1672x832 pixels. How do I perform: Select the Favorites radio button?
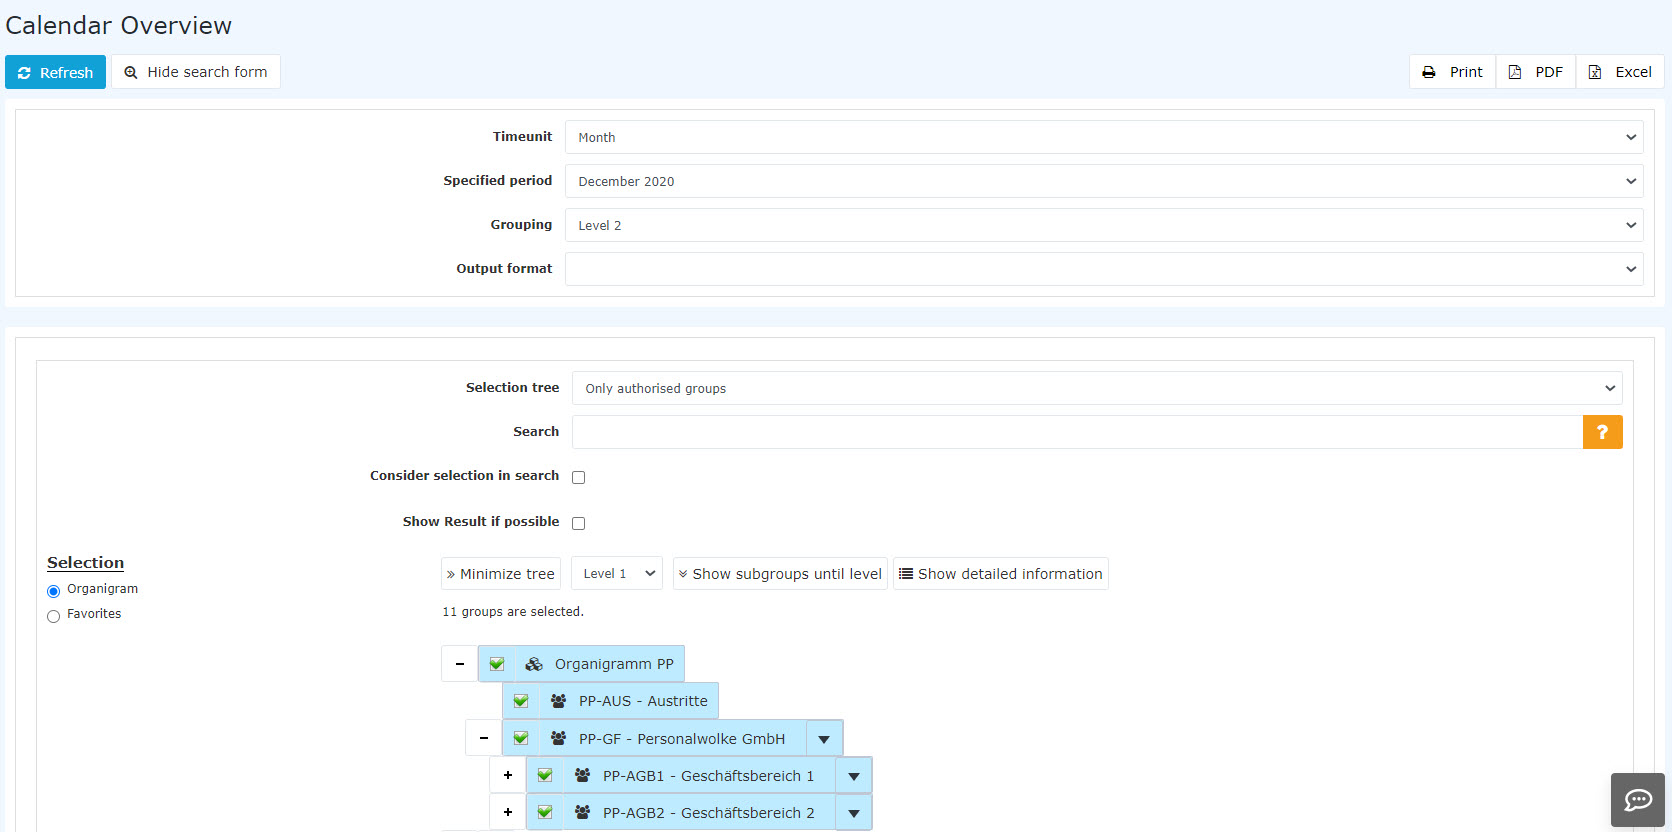click(x=54, y=616)
